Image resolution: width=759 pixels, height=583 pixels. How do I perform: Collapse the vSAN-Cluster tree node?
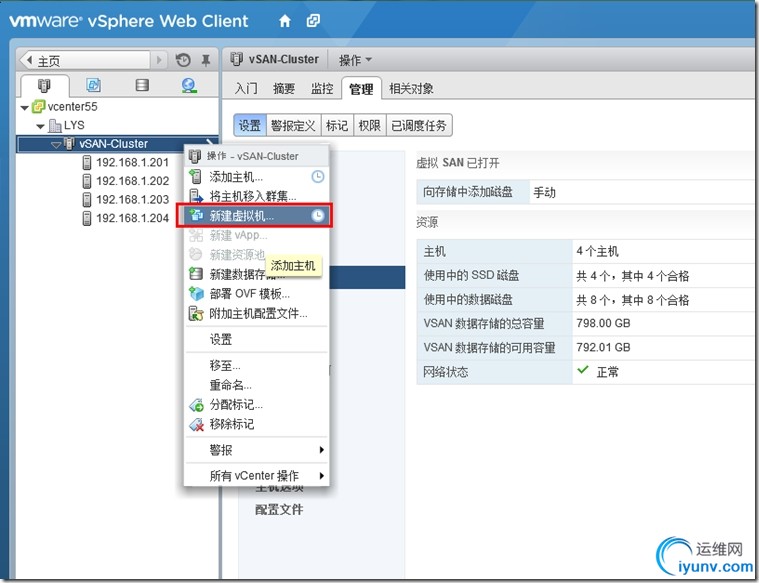(56, 144)
